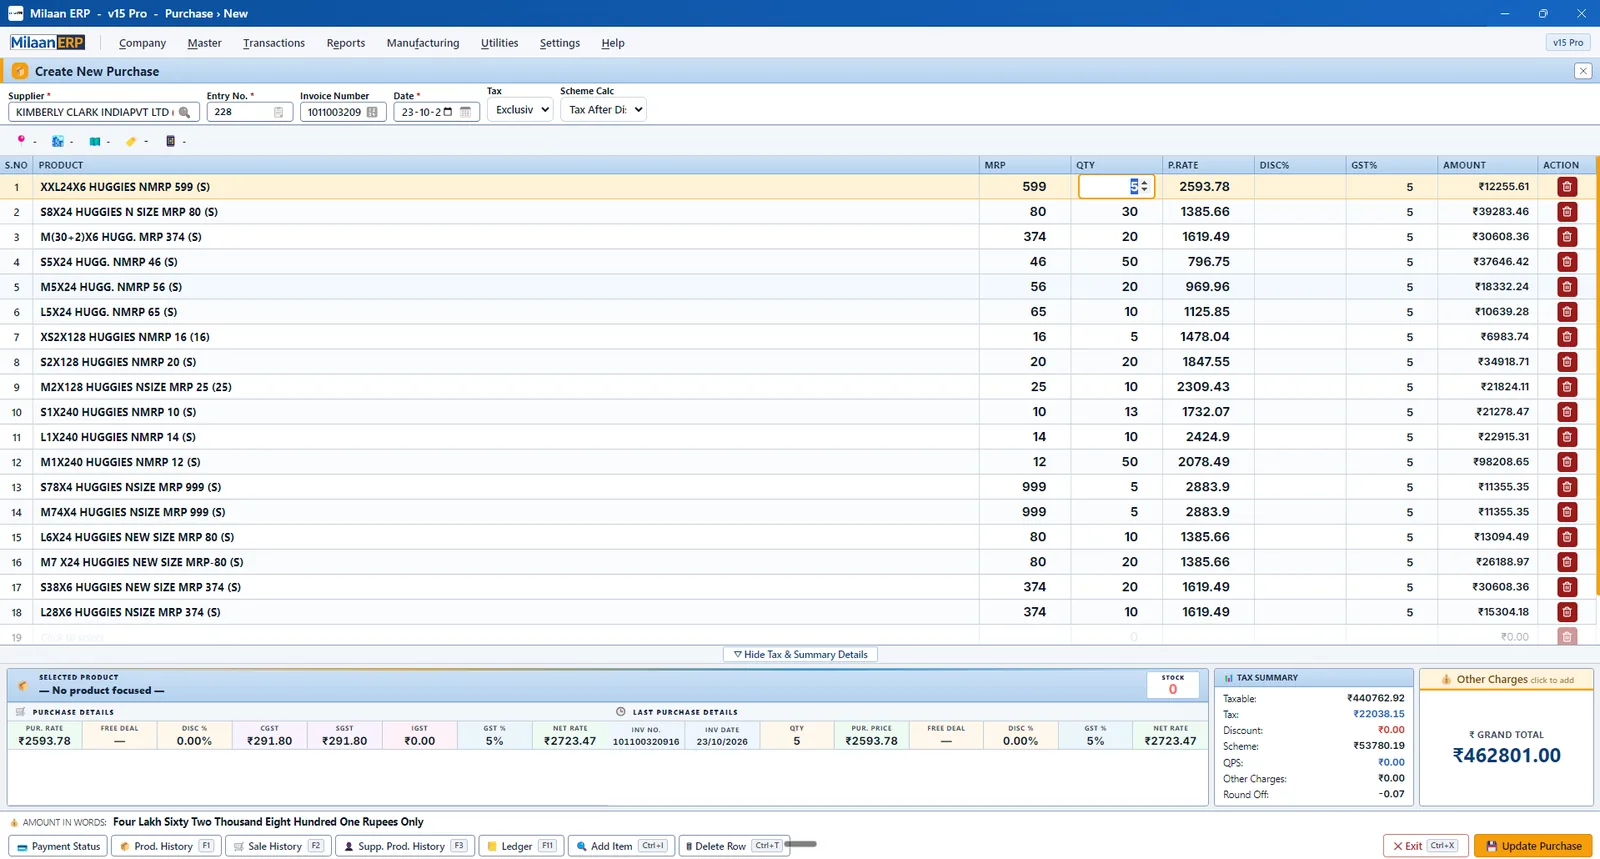Open the Transactions menu
This screenshot has height=859, width=1600.
pyautogui.click(x=274, y=43)
